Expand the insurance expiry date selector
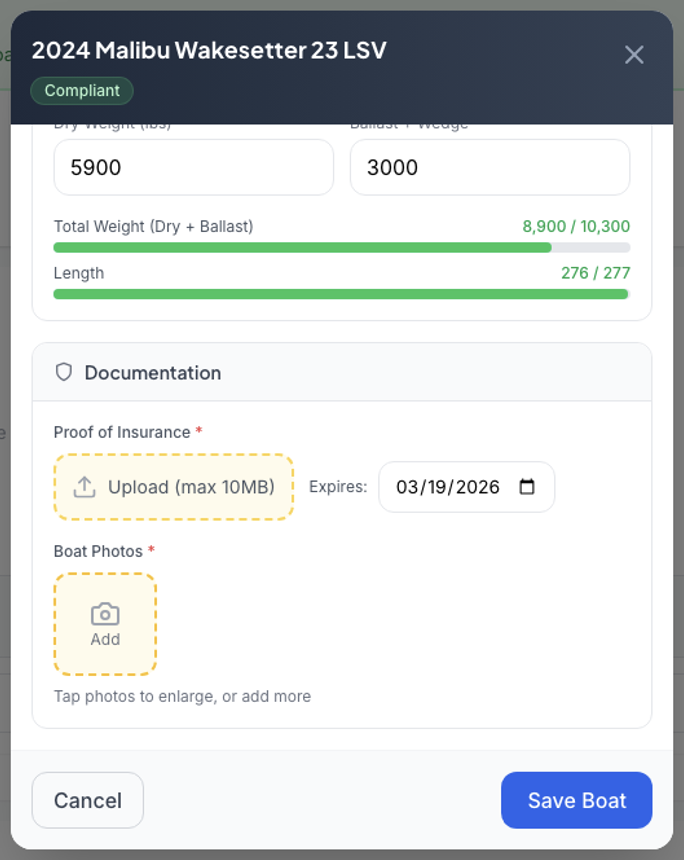 [x=466, y=487]
